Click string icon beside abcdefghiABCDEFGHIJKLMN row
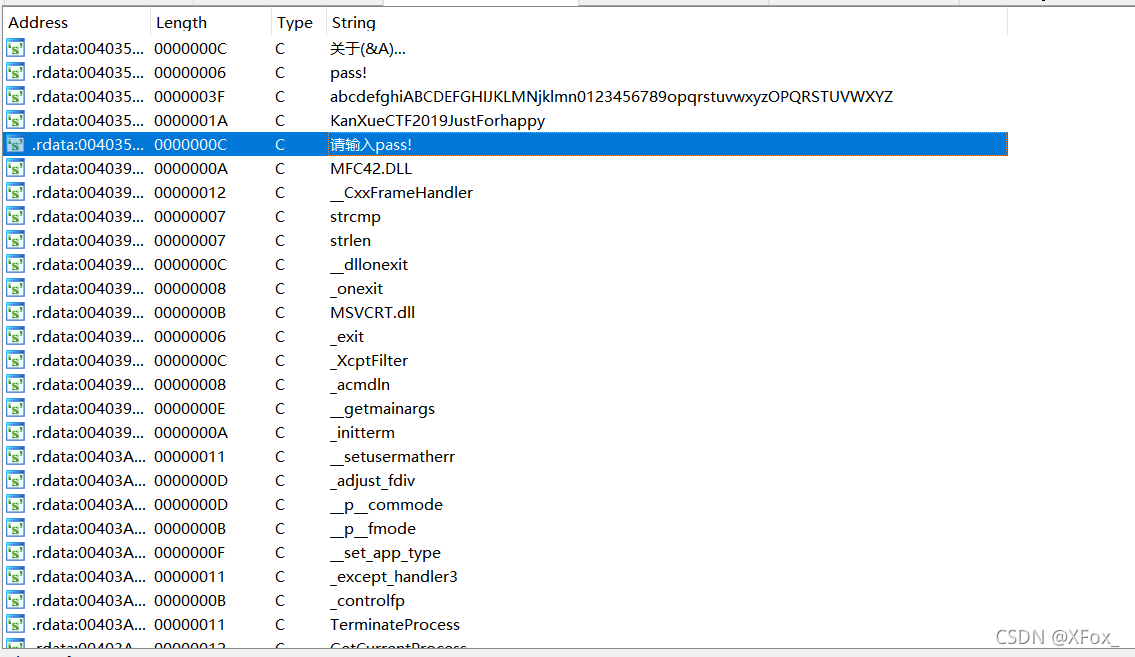The width and height of the screenshot is (1135, 657). [x=15, y=96]
